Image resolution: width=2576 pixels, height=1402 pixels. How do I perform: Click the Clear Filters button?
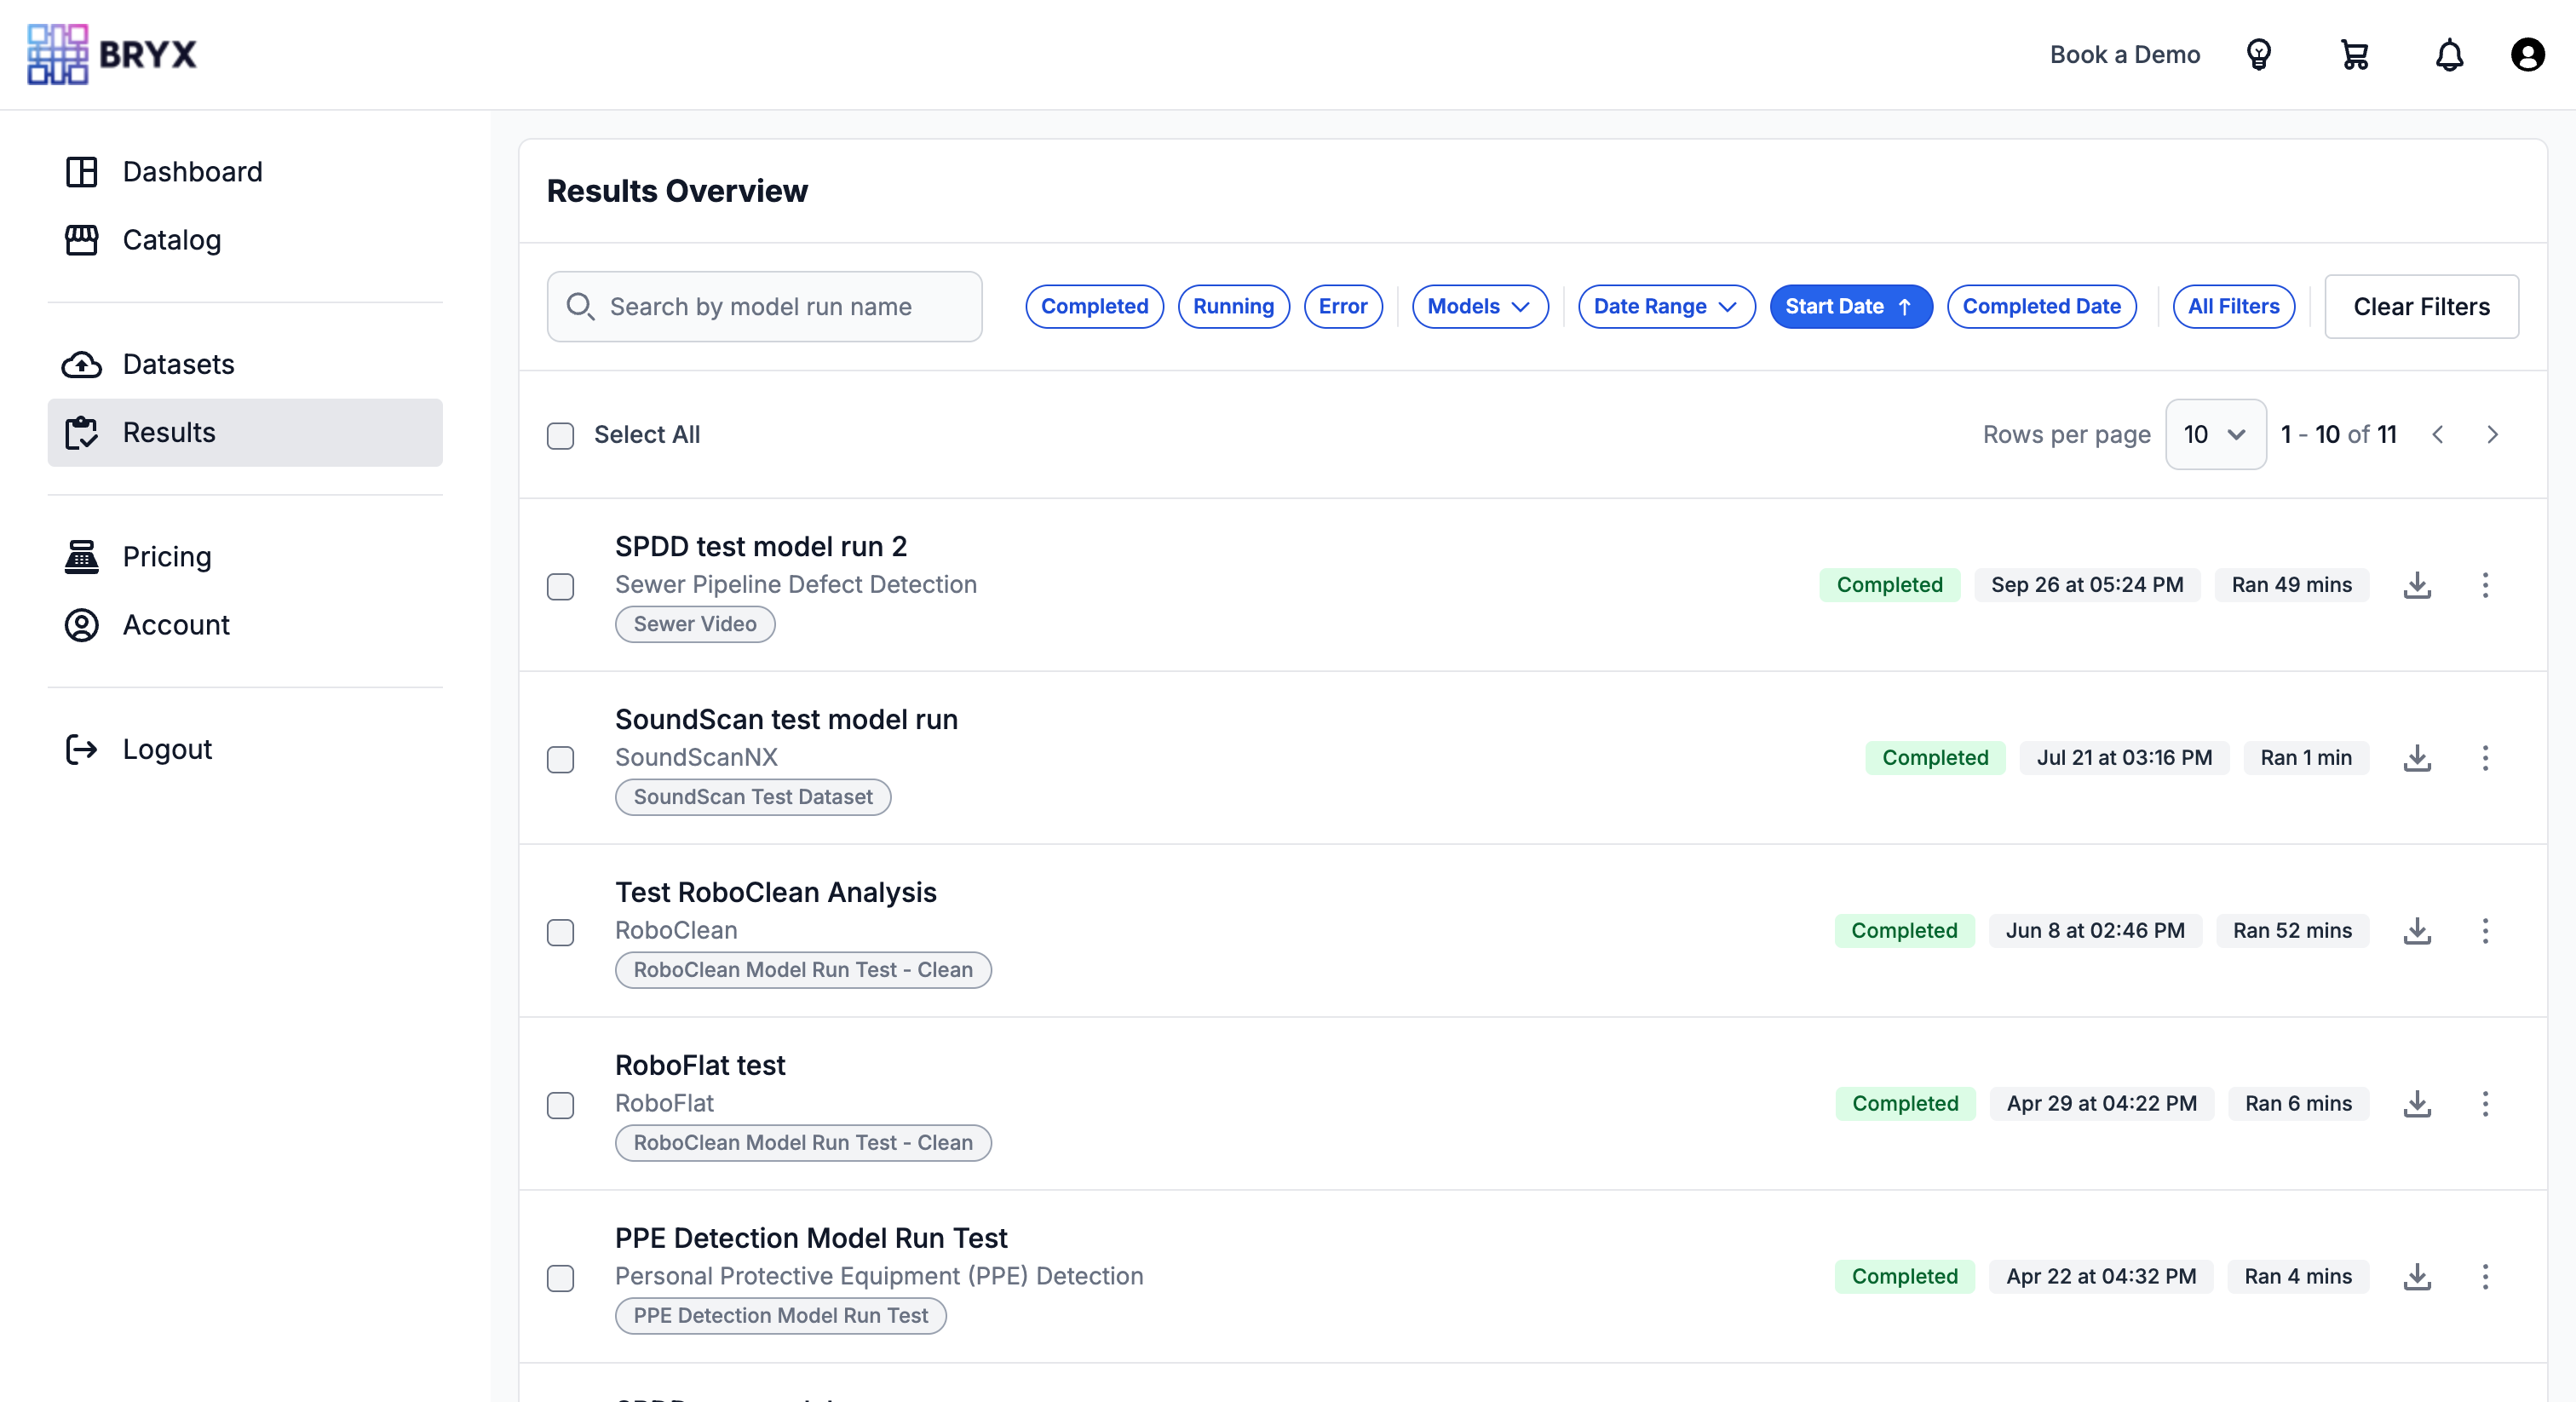point(2421,306)
